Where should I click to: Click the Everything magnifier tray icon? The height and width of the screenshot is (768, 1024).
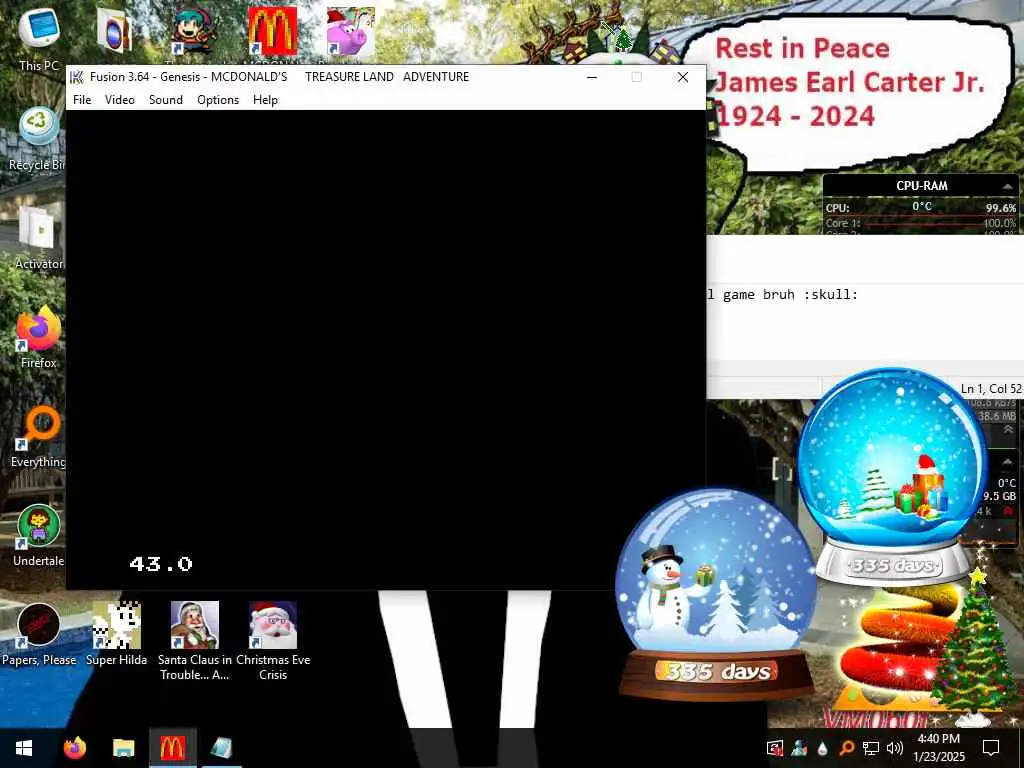[x=846, y=748]
